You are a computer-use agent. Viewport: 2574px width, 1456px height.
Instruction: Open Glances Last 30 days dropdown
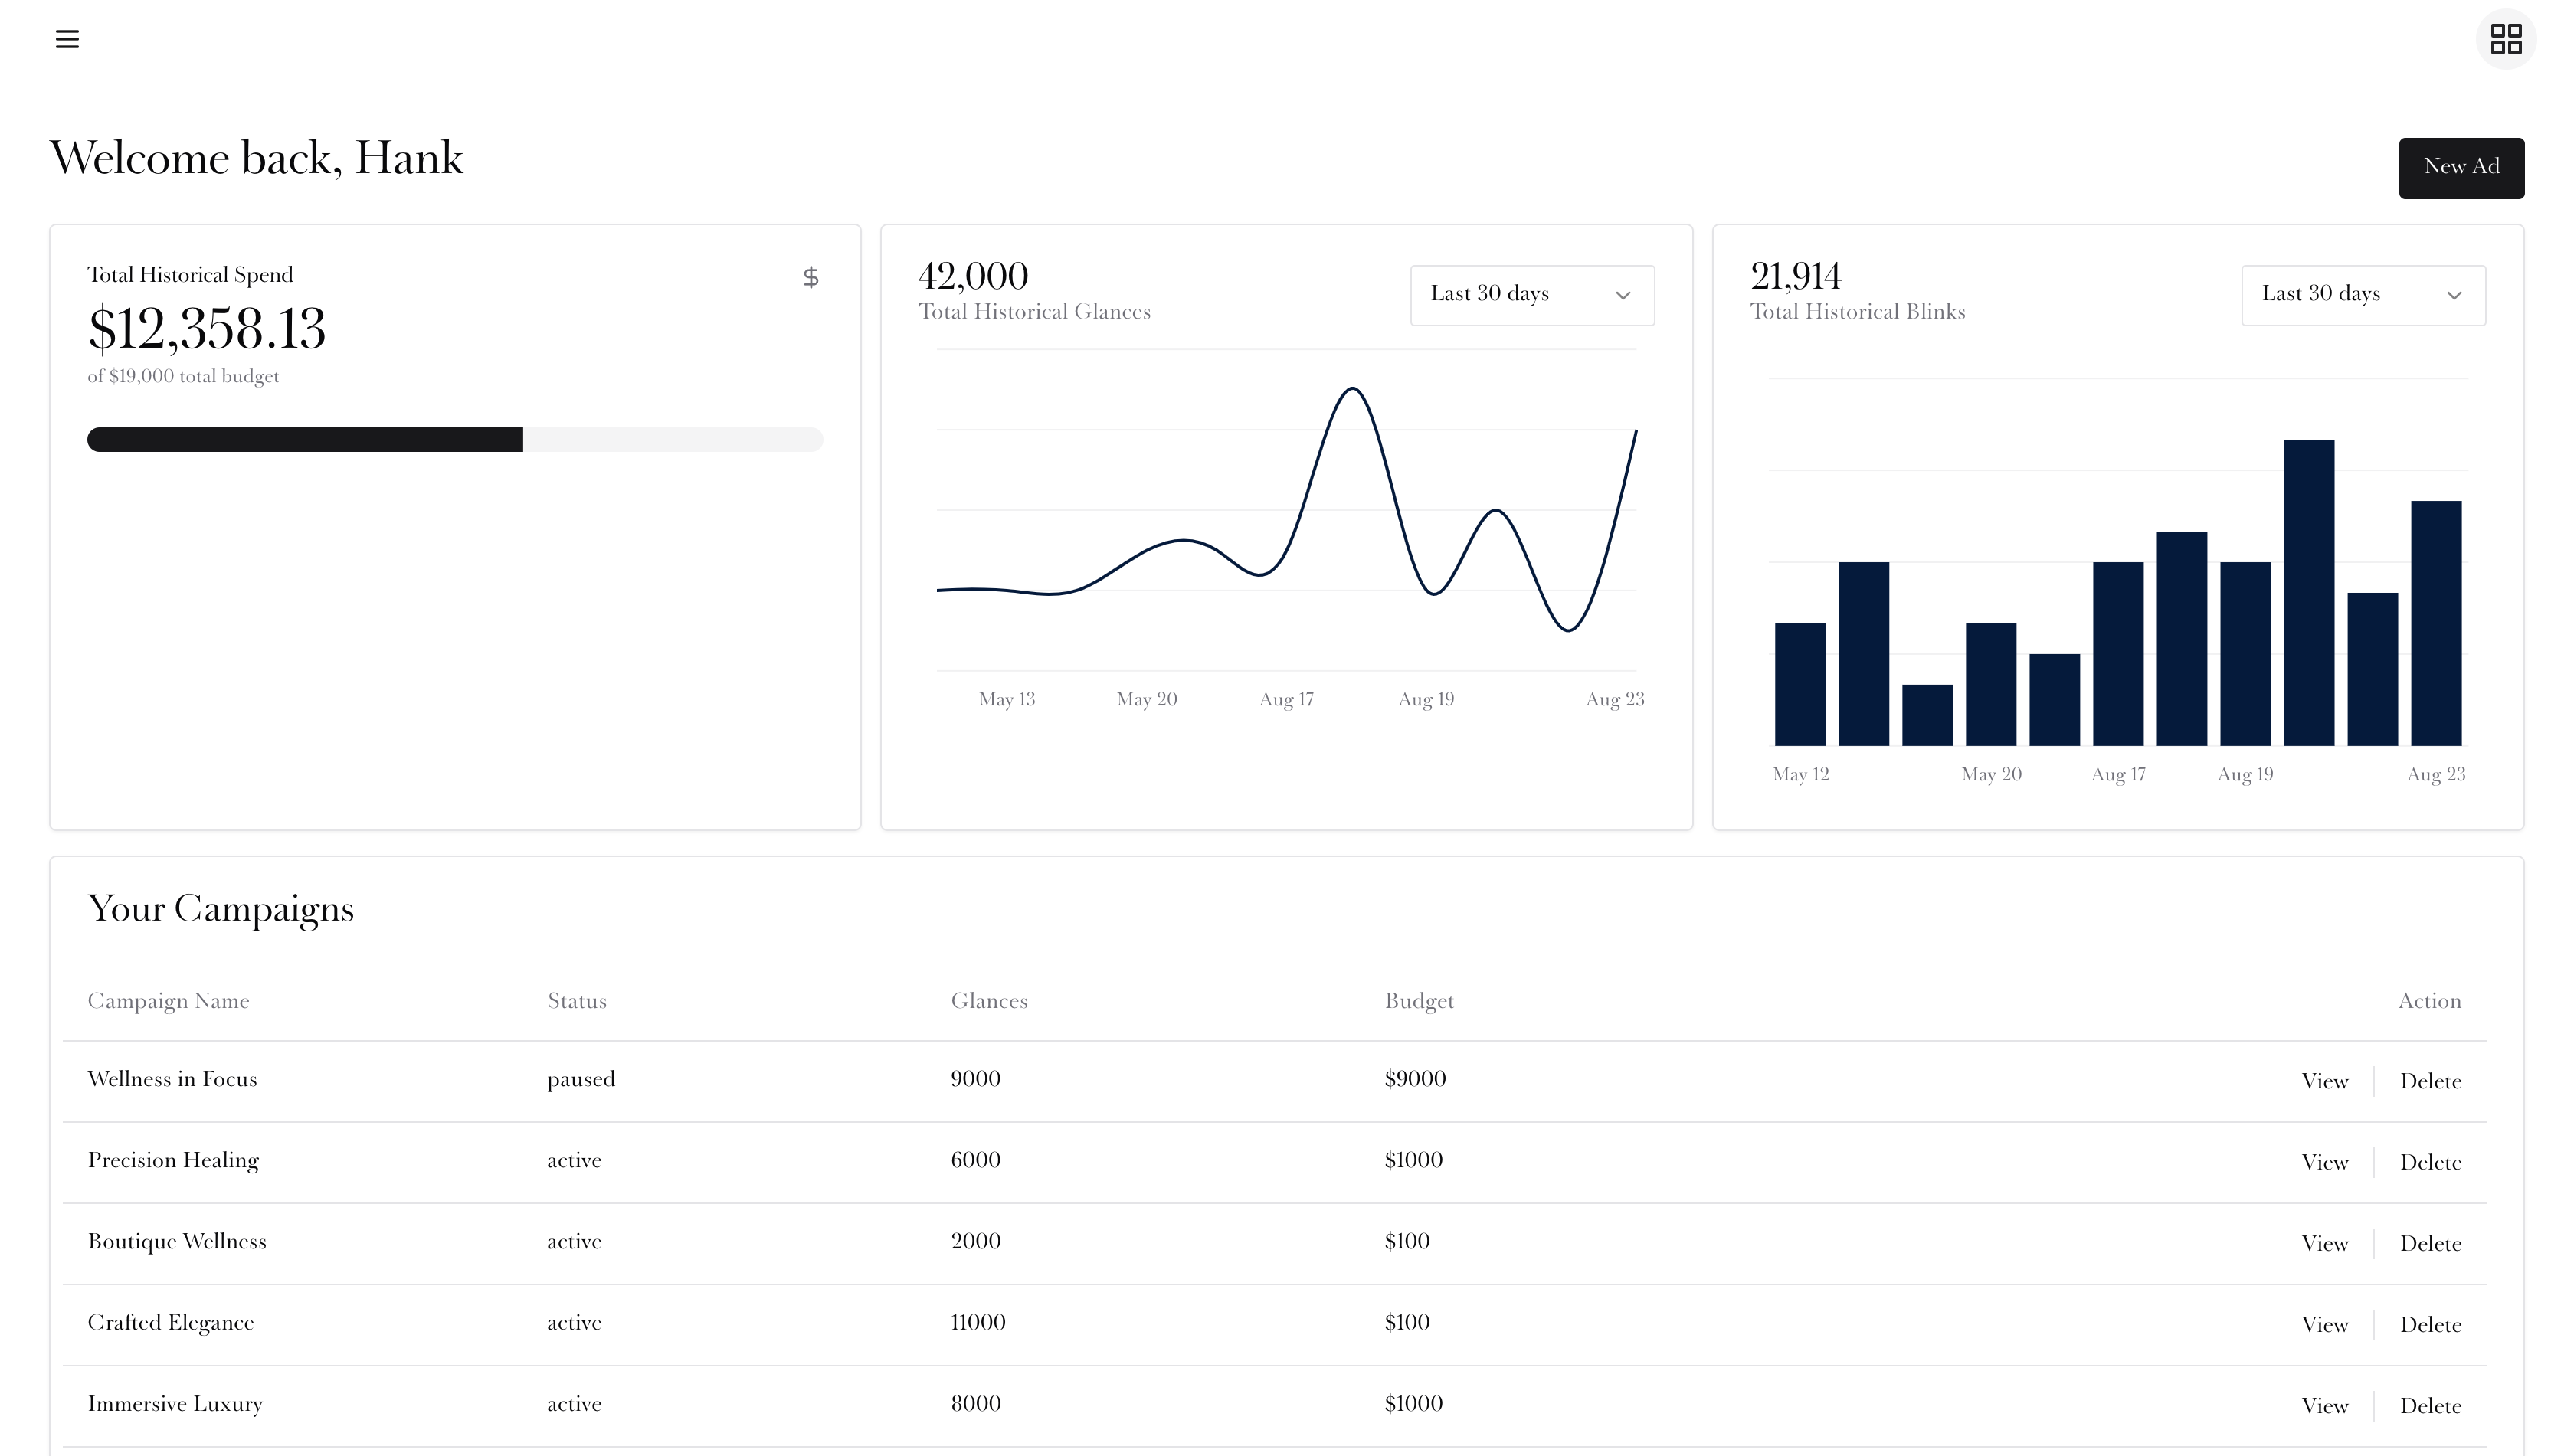(x=1531, y=295)
